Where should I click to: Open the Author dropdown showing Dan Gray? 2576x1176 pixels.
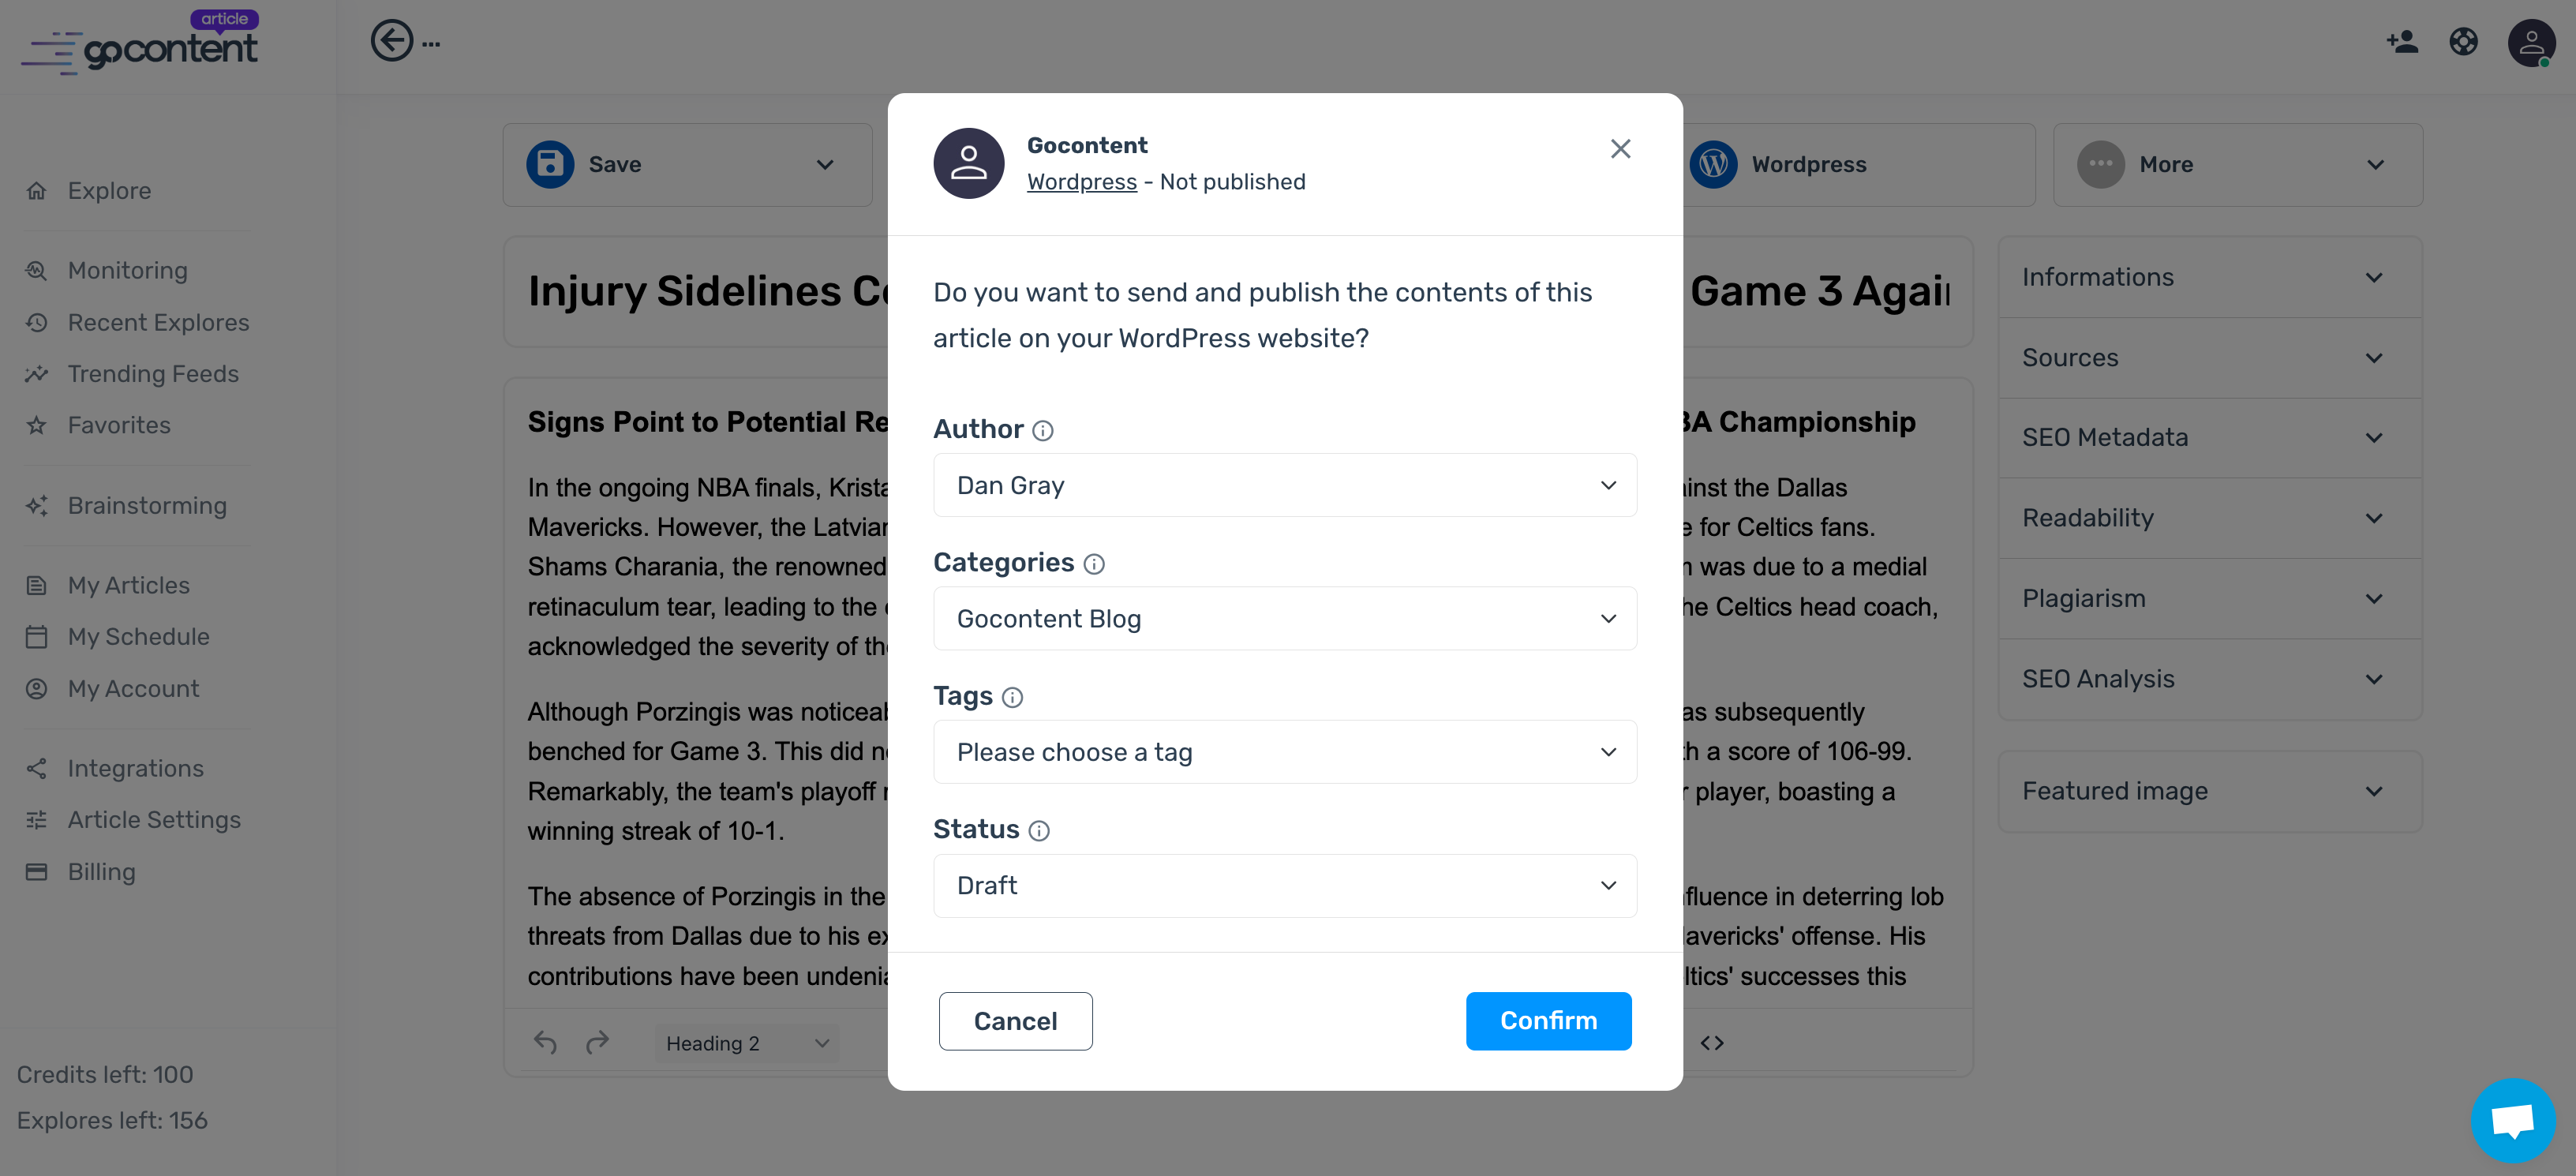coord(1284,485)
